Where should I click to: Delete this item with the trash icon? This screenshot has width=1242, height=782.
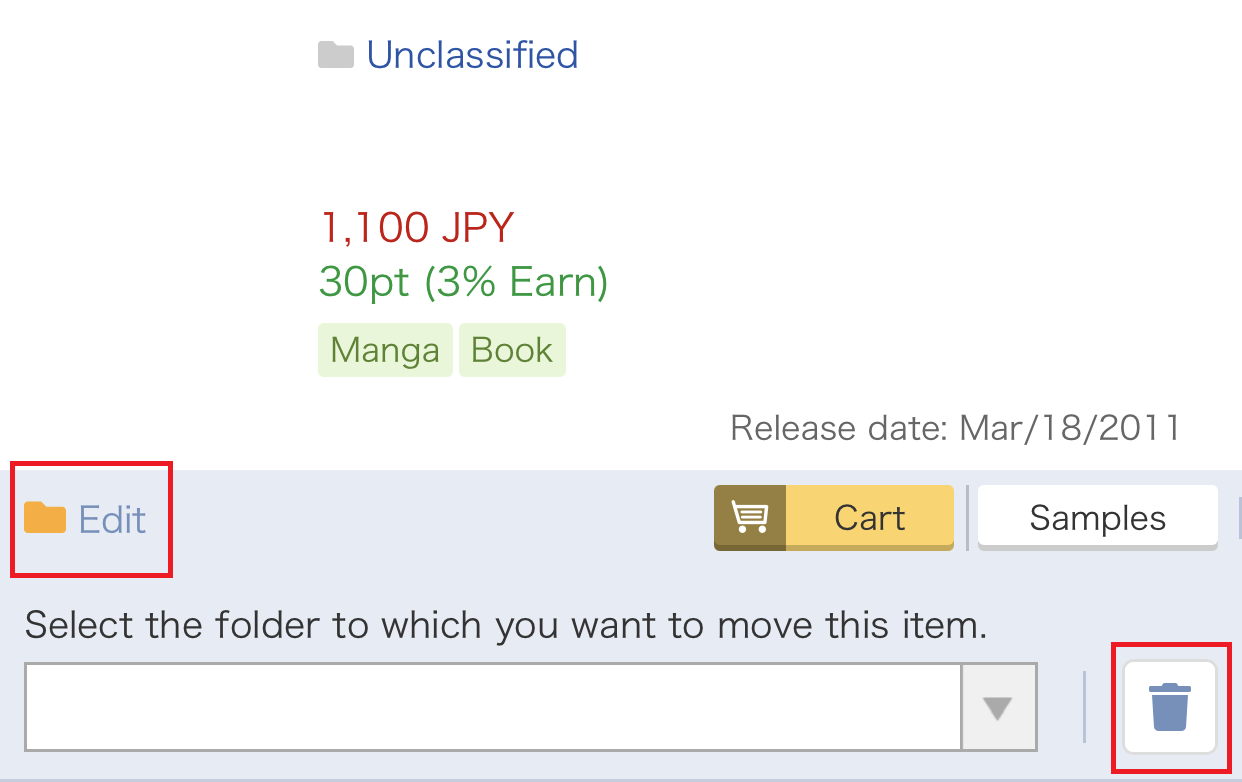coord(1170,707)
